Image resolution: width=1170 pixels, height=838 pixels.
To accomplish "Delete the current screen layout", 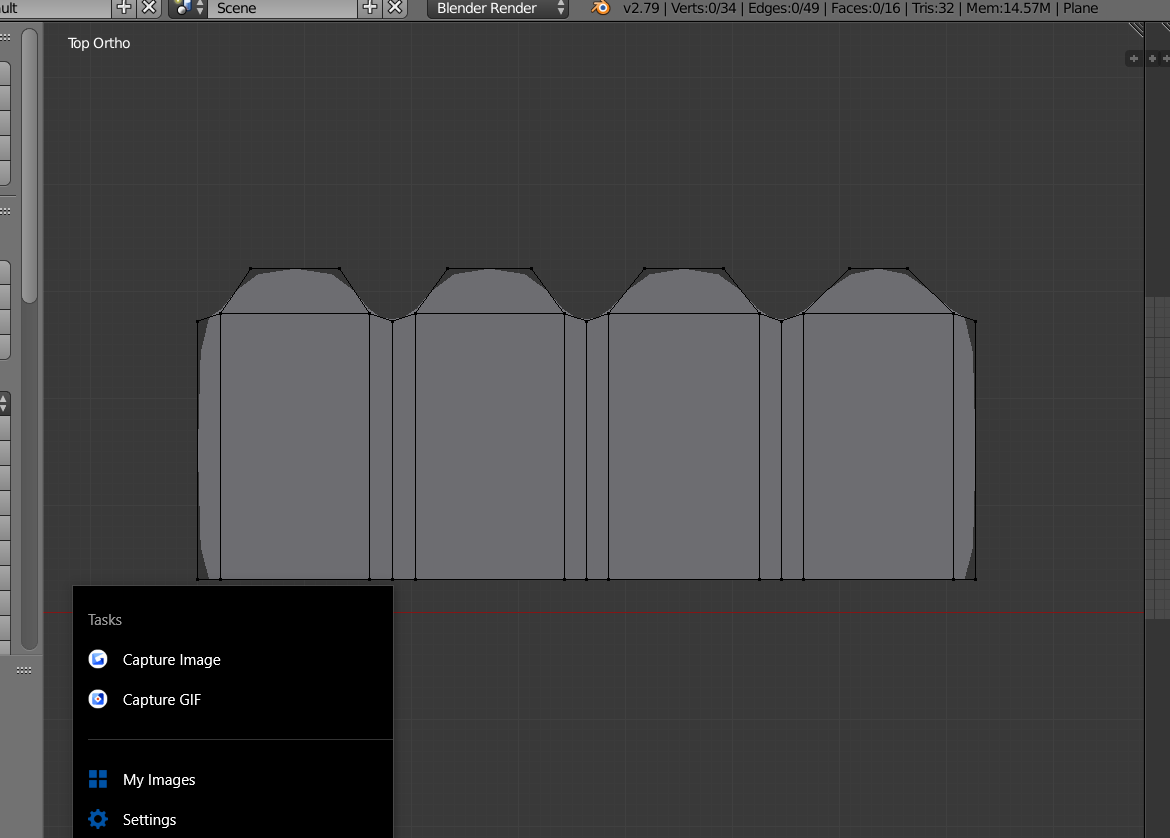I will pos(149,8).
